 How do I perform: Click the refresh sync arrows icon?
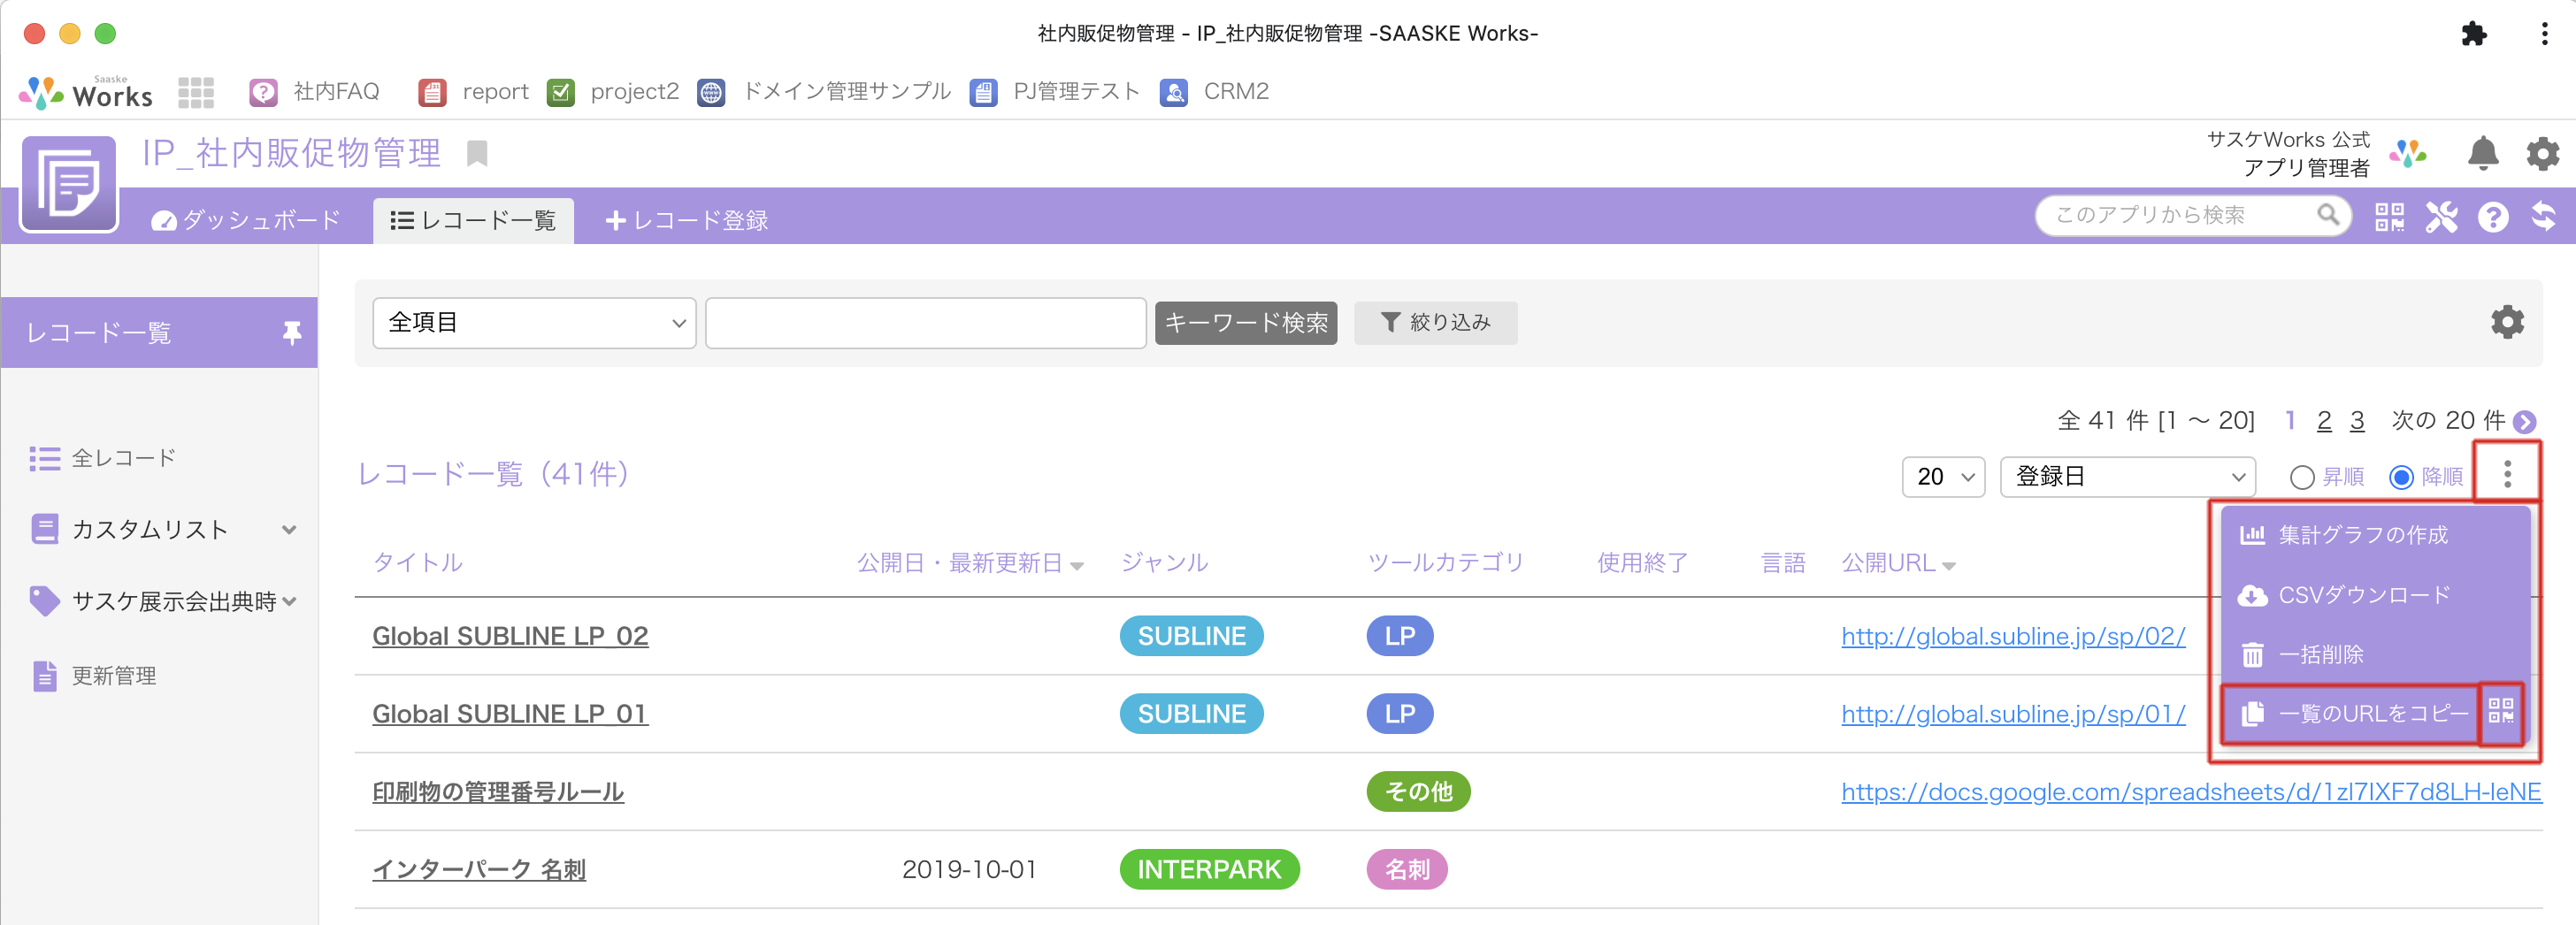pos(2543,216)
